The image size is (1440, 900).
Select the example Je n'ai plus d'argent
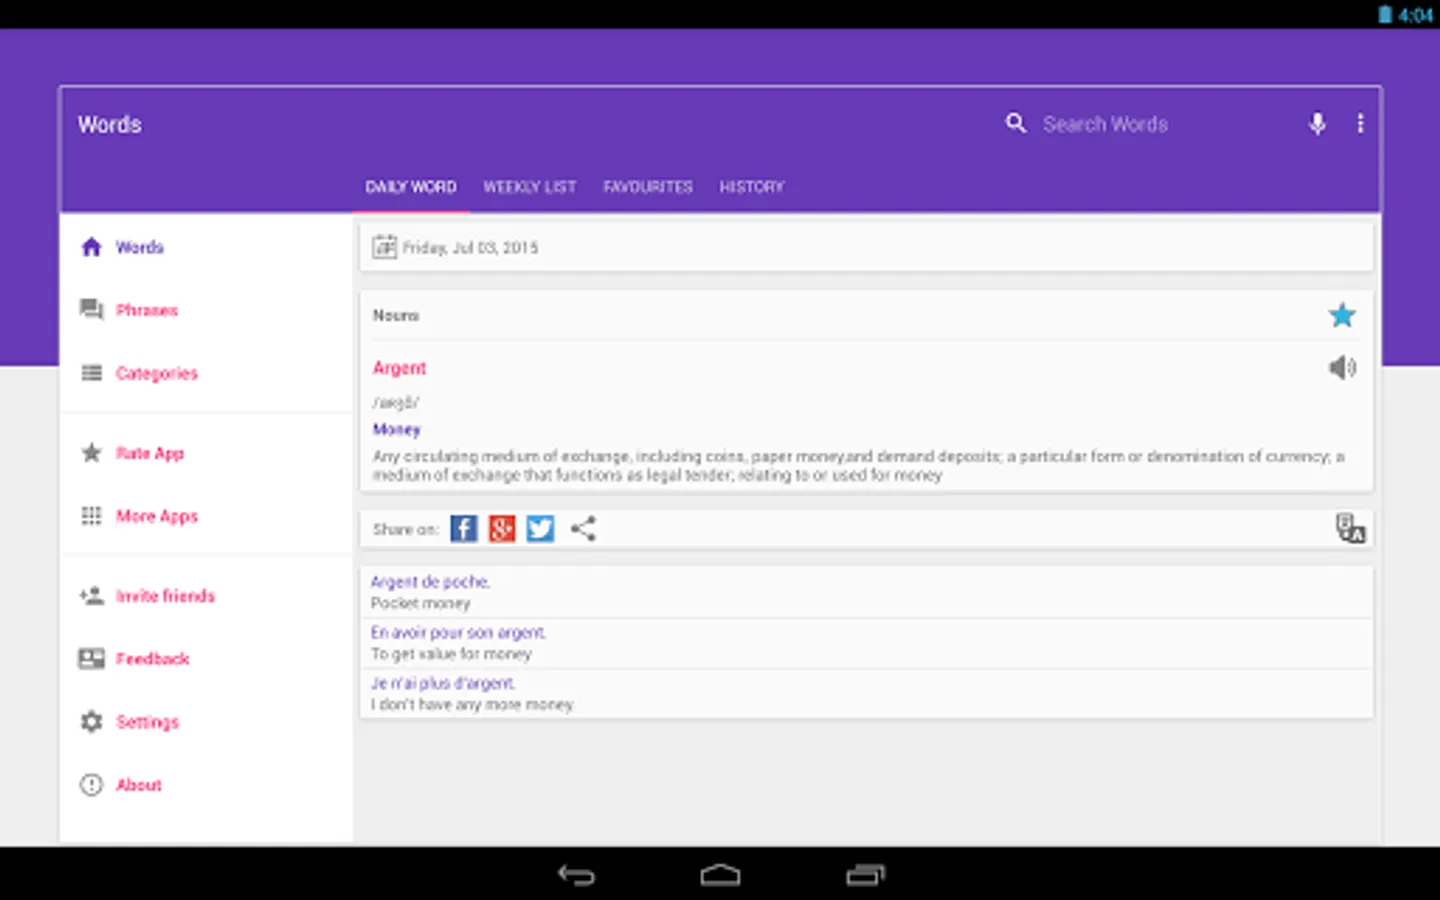click(443, 683)
